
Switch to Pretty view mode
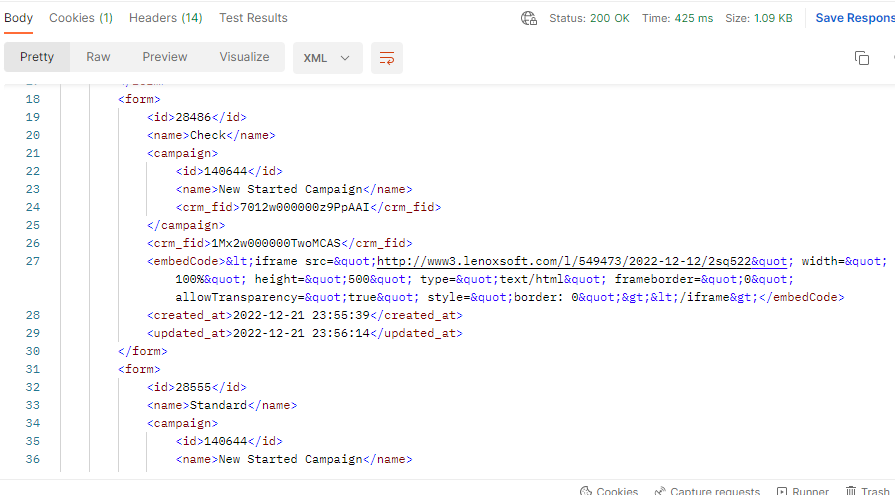[37, 57]
